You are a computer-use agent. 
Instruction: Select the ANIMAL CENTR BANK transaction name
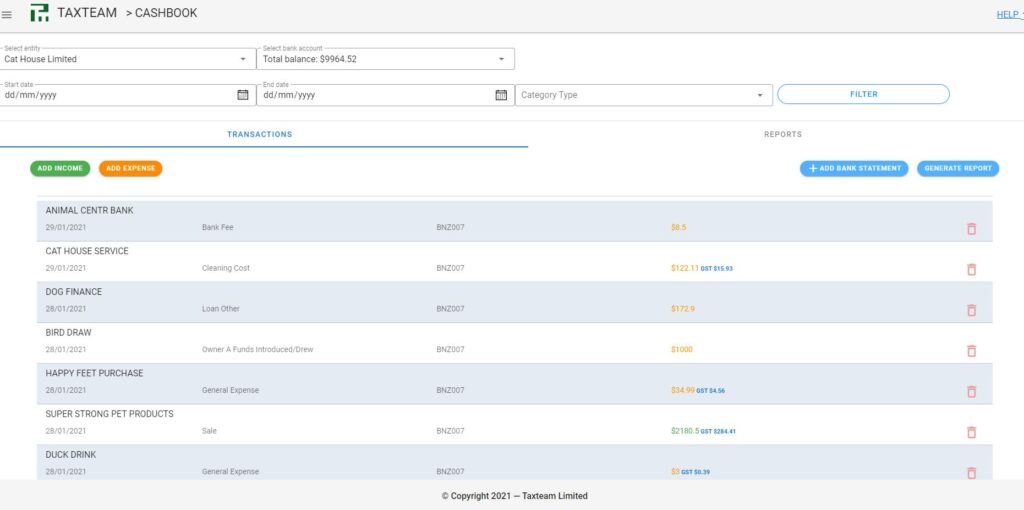tap(89, 210)
